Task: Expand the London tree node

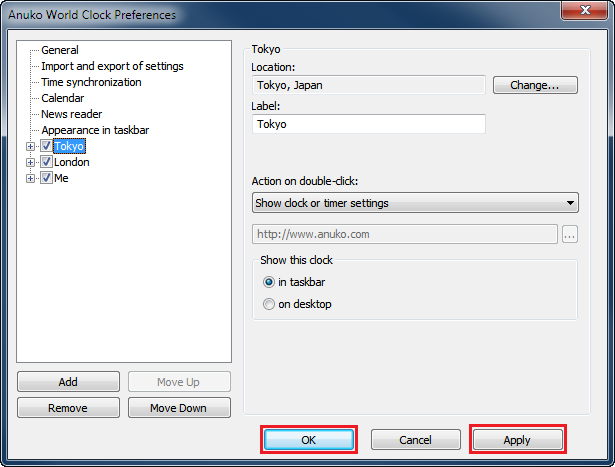Action: coord(31,162)
